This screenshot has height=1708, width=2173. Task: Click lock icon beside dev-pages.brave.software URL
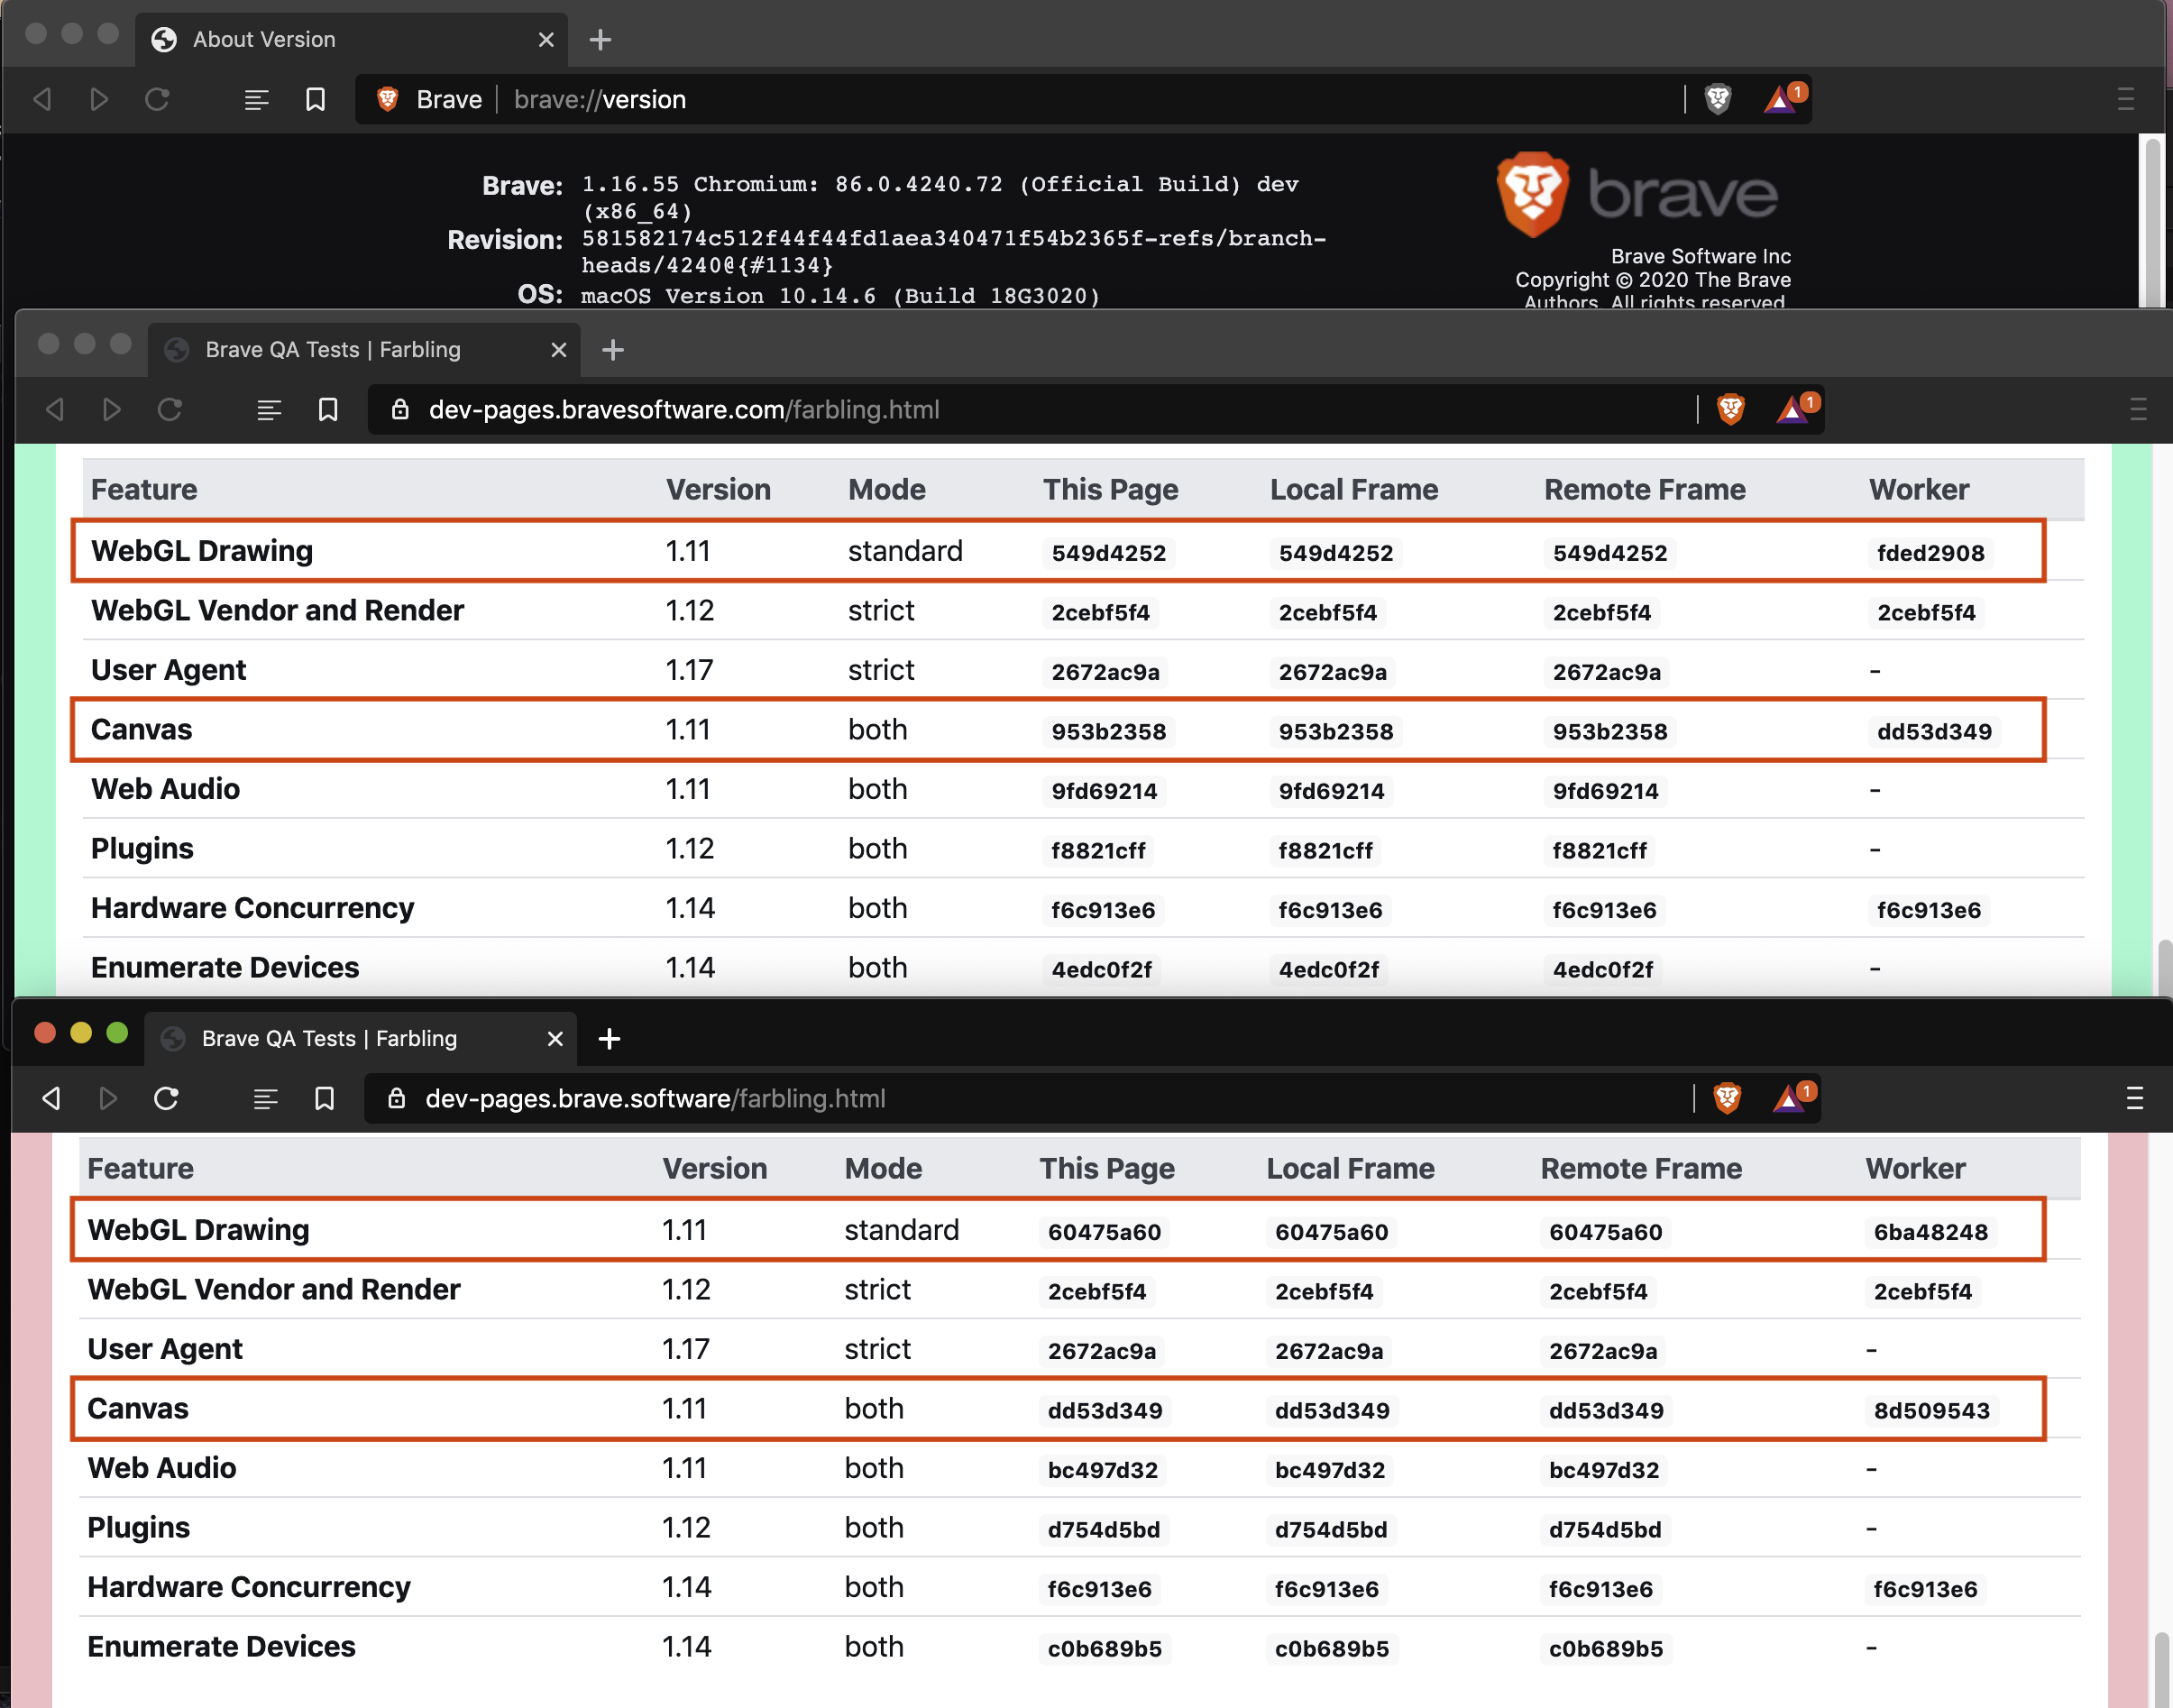(x=397, y=1098)
